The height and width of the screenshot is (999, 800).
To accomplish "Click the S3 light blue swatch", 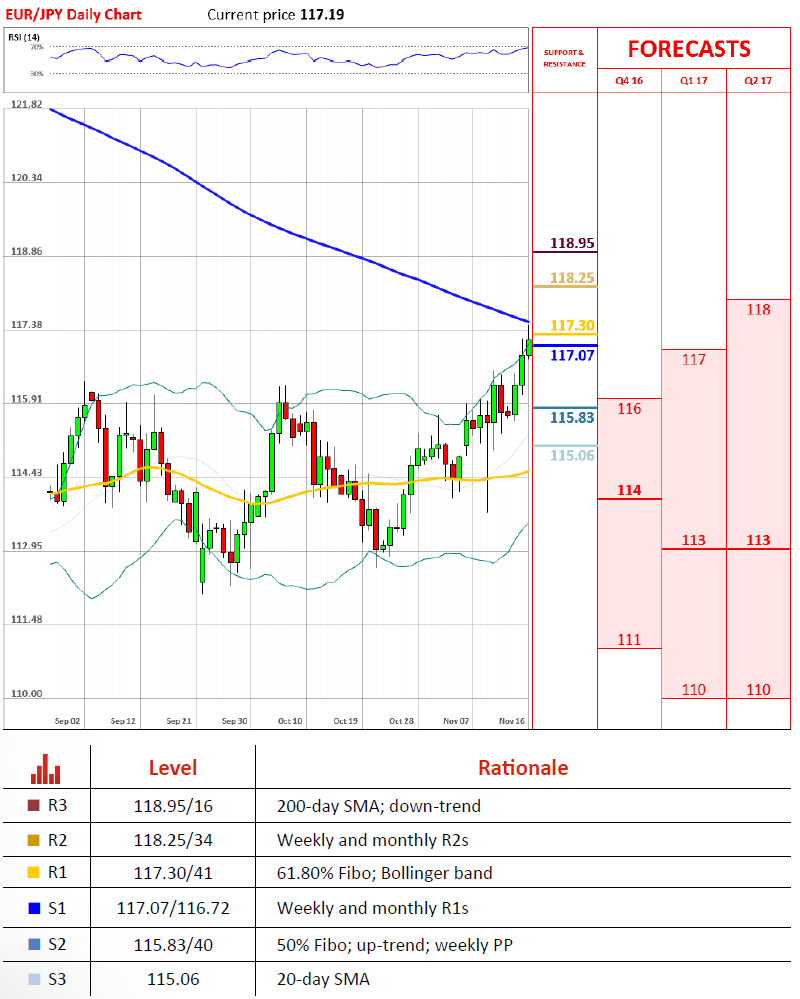I will pyautogui.click(x=34, y=979).
